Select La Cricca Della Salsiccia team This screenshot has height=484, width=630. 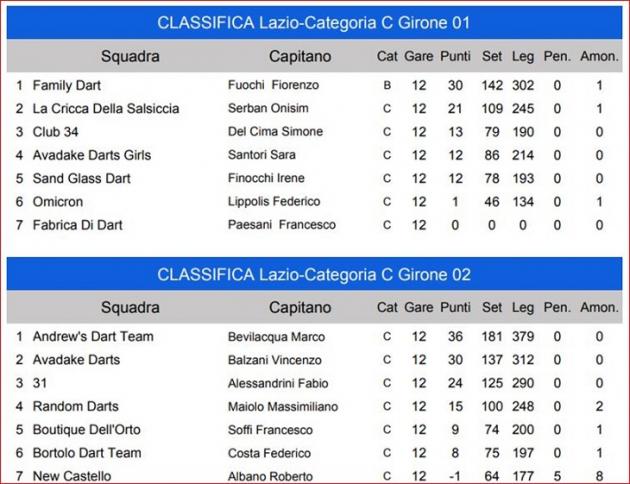[106, 109]
